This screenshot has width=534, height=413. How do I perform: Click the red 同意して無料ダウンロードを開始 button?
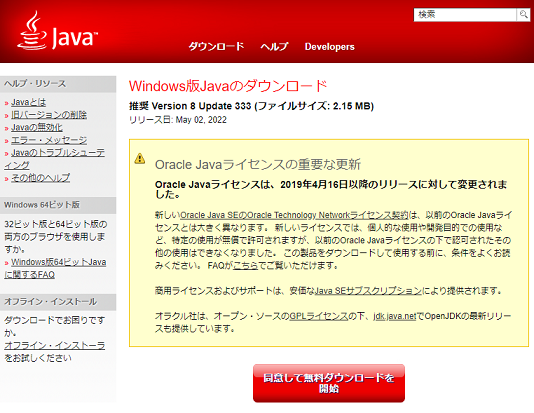tap(329, 383)
